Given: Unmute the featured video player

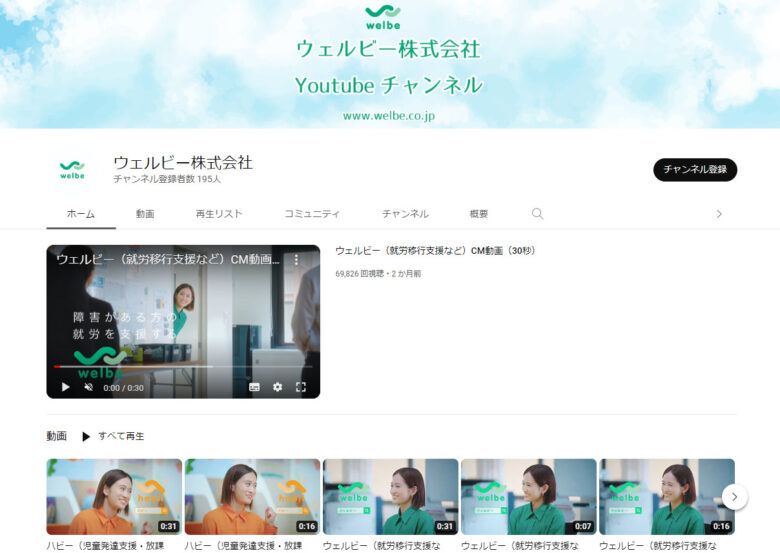Looking at the screenshot, I should coord(89,387).
